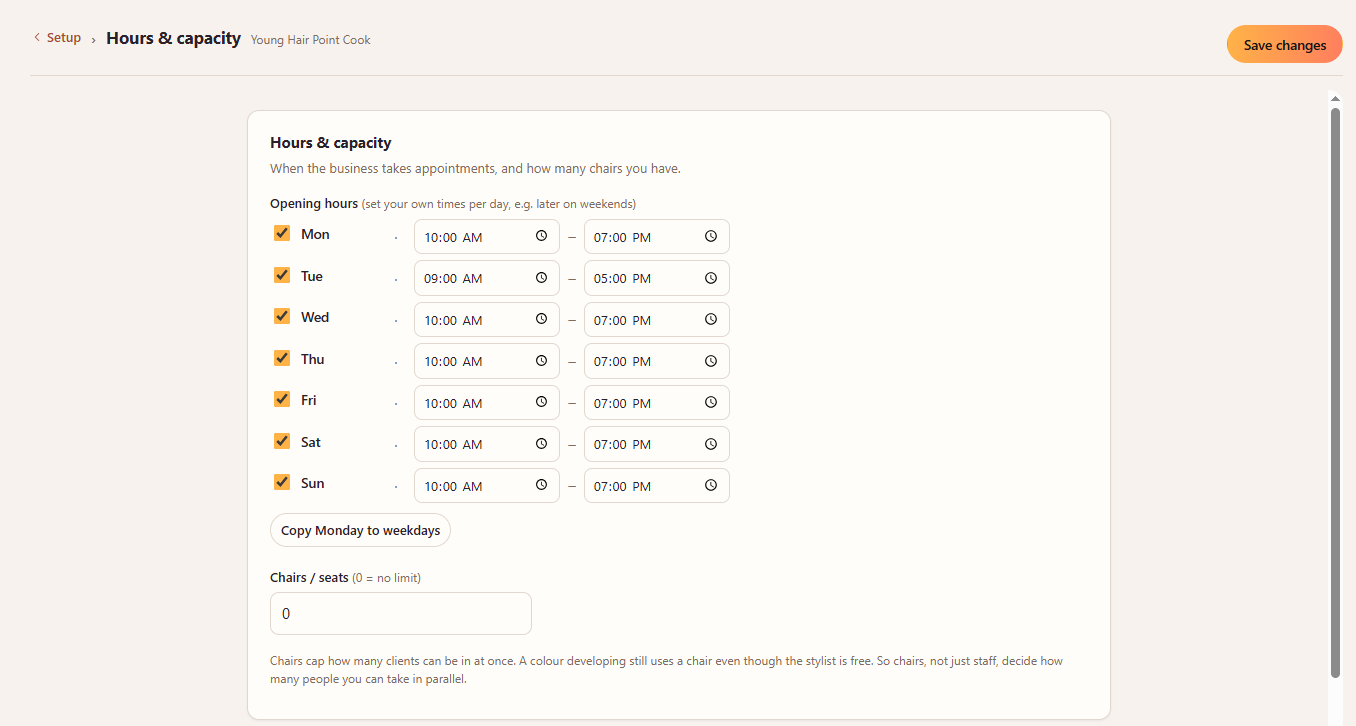
Task: Open the Tuesday opening time clock picker
Action: pos(541,278)
